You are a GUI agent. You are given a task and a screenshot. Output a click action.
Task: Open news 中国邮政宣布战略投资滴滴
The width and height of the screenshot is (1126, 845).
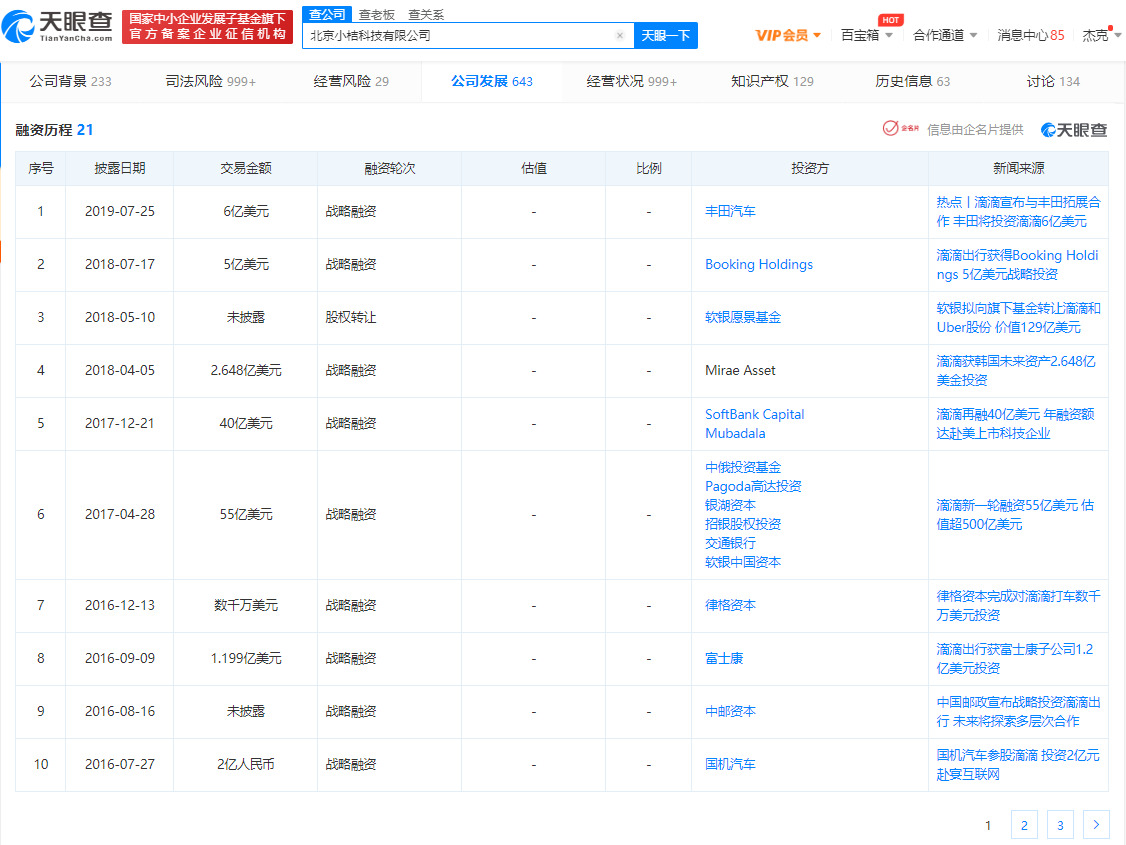click(x=1018, y=711)
